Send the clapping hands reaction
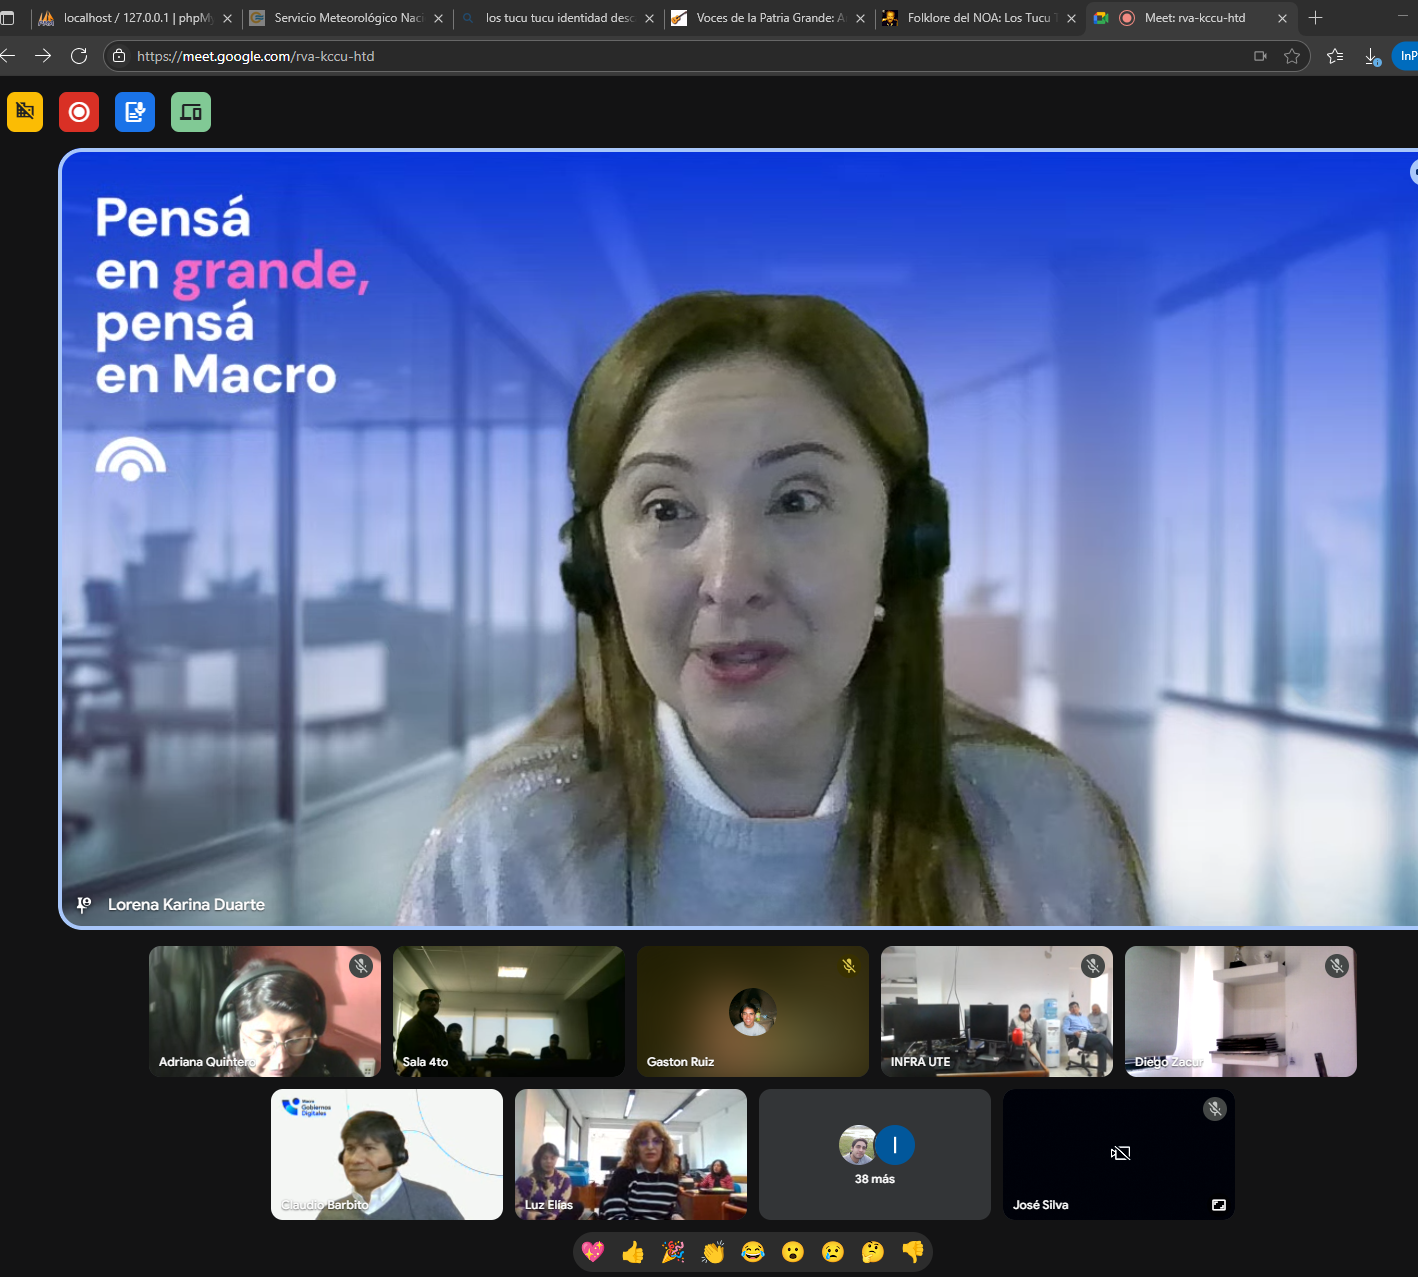This screenshot has width=1418, height=1277. [x=713, y=1252]
